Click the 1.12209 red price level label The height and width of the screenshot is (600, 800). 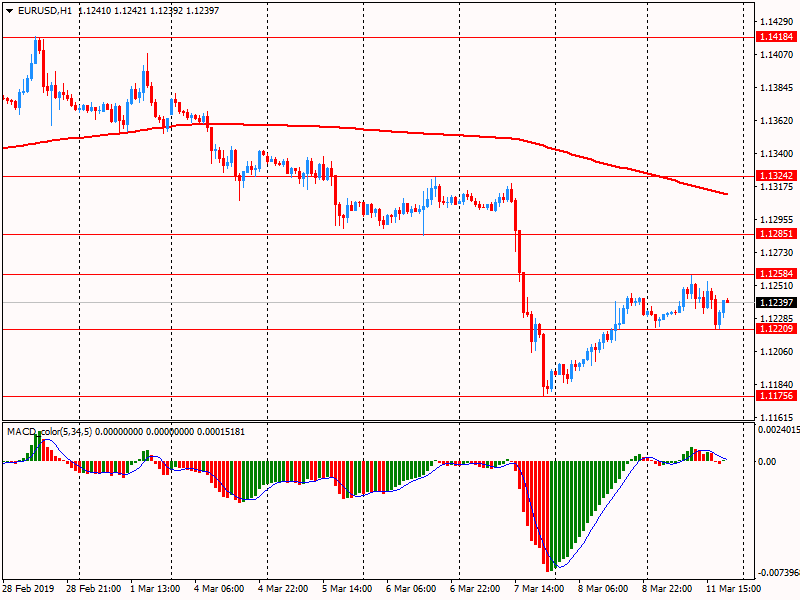[x=777, y=329]
